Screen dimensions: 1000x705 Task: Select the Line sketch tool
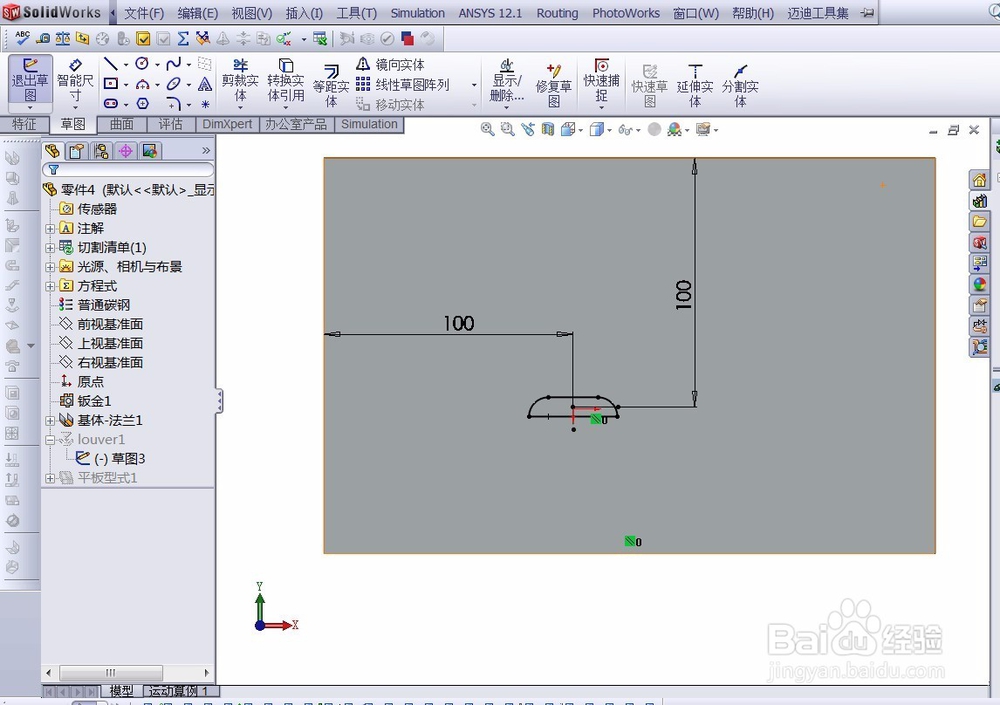[x=110, y=63]
